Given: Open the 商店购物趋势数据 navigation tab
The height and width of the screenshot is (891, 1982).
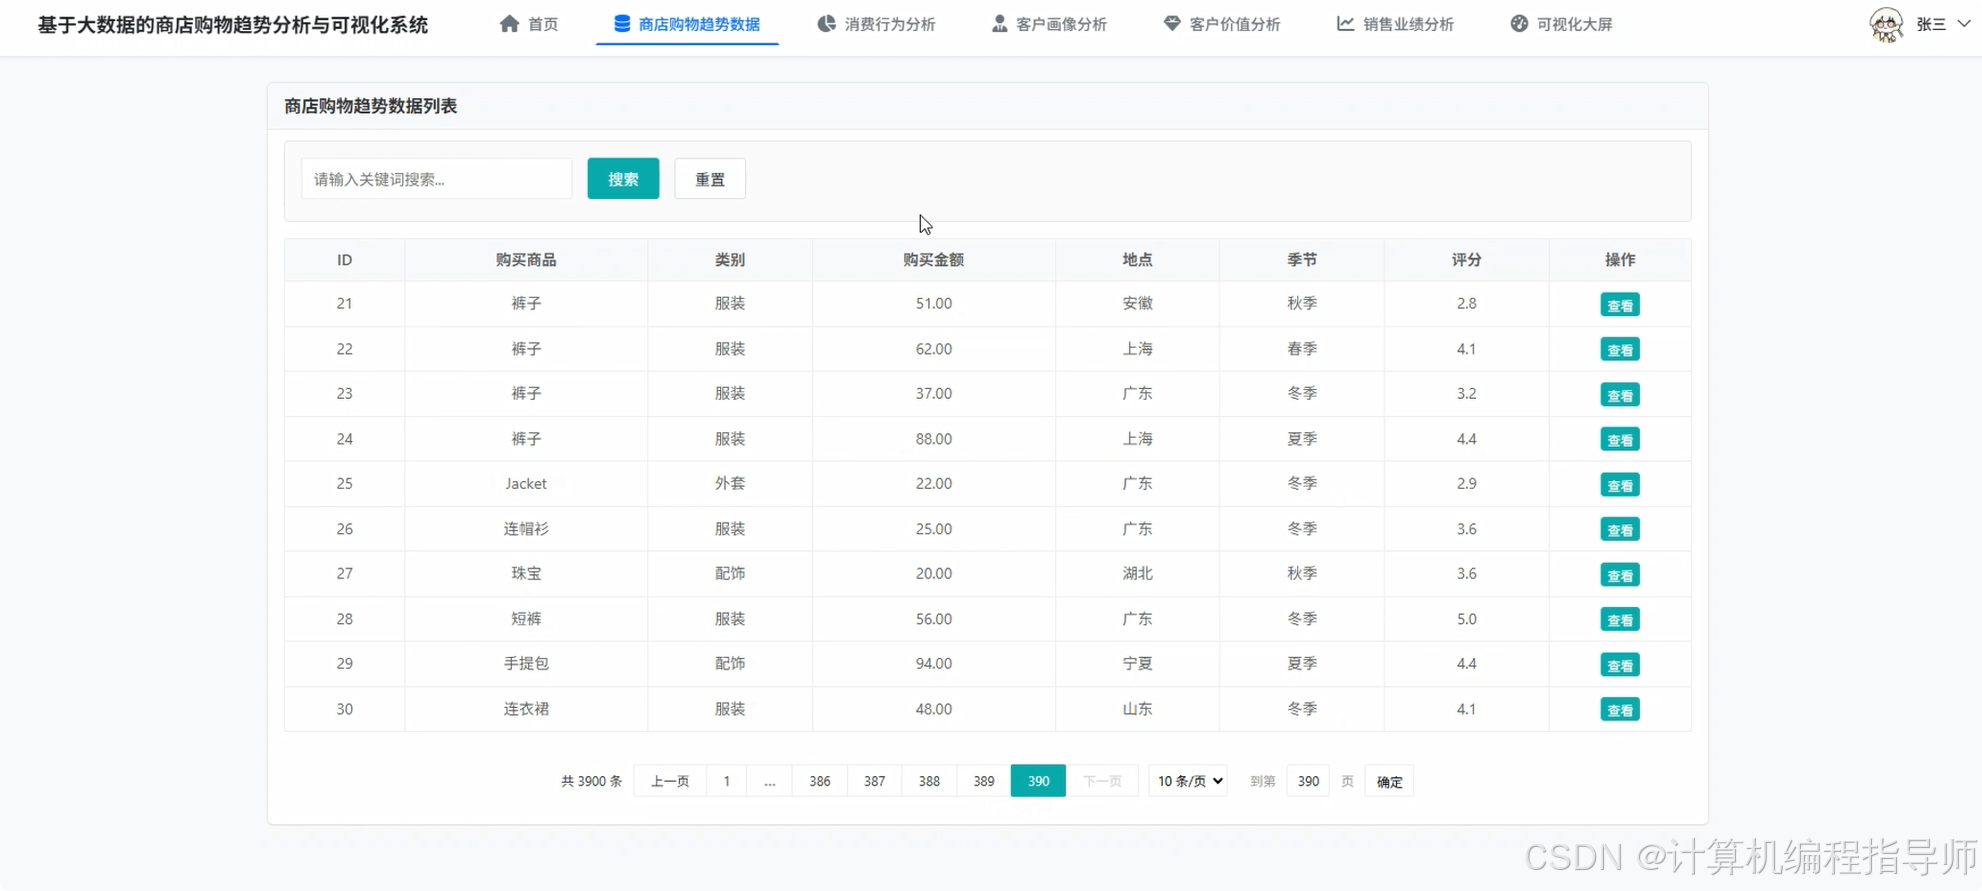Looking at the screenshot, I should 687,24.
